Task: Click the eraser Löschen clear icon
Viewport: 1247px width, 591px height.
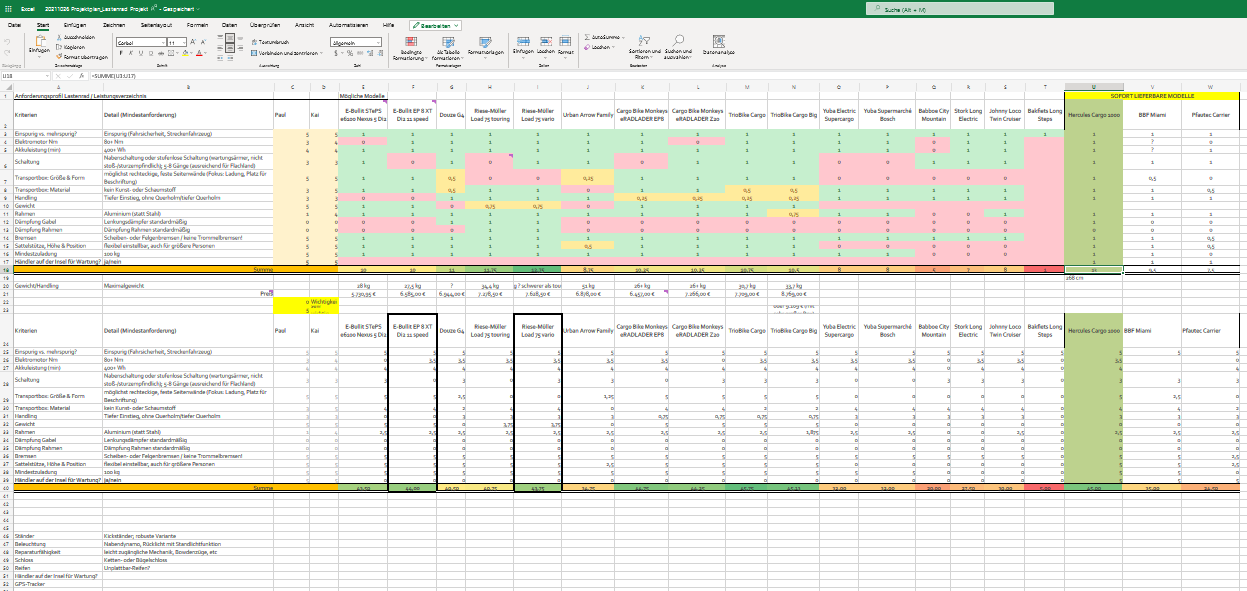Action: (x=586, y=46)
